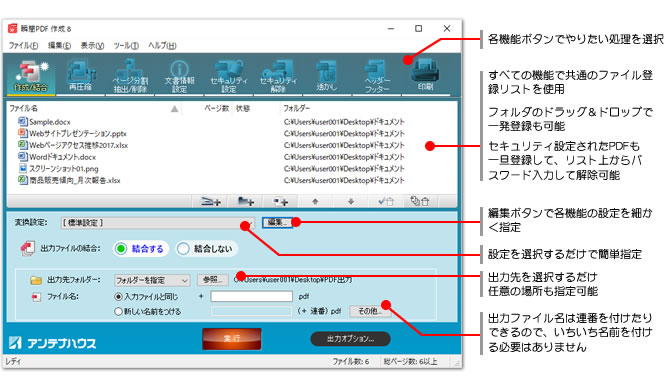The height and width of the screenshot is (379, 670).
Task: Click the フォルダー column header
Action: coord(297,109)
